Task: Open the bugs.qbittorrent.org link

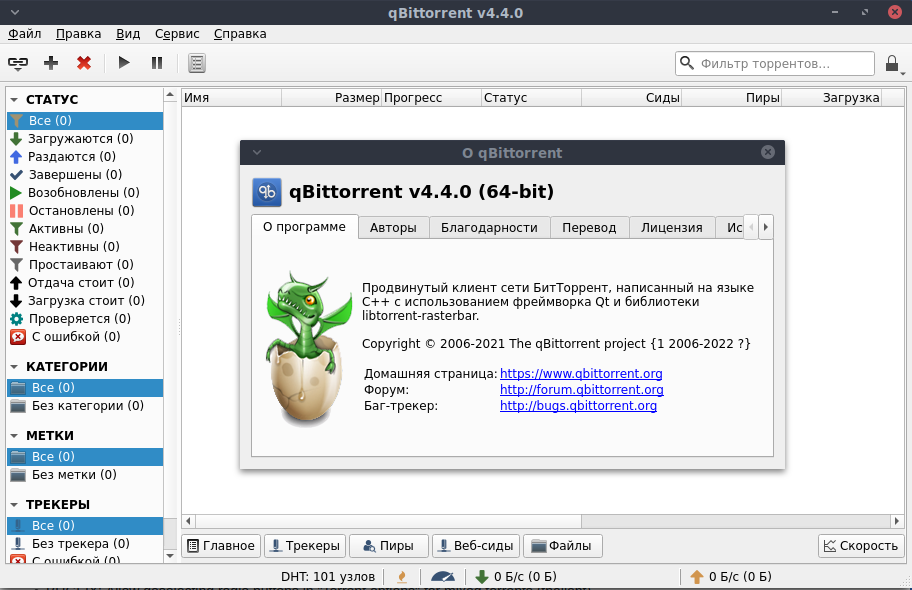Action: pos(578,406)
